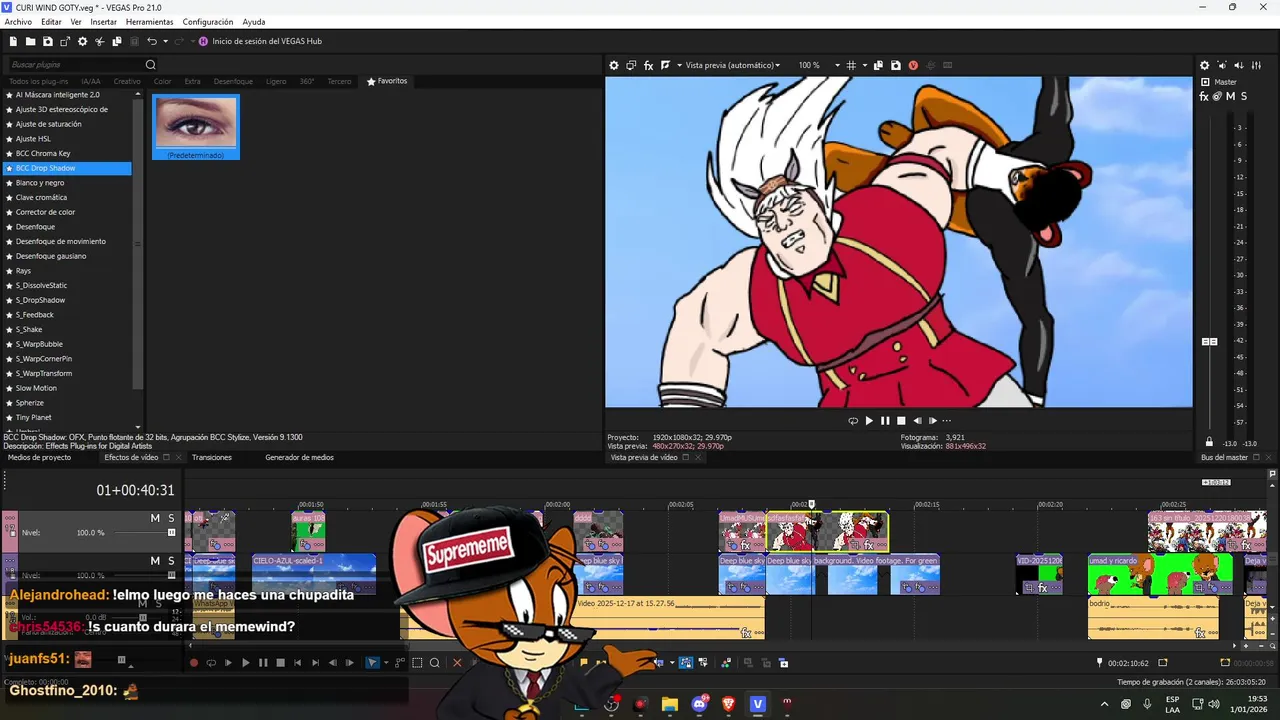This screenshot has height=720, width=1280.
Task: Solo the second video track
Action: click(x=171, y=561)
